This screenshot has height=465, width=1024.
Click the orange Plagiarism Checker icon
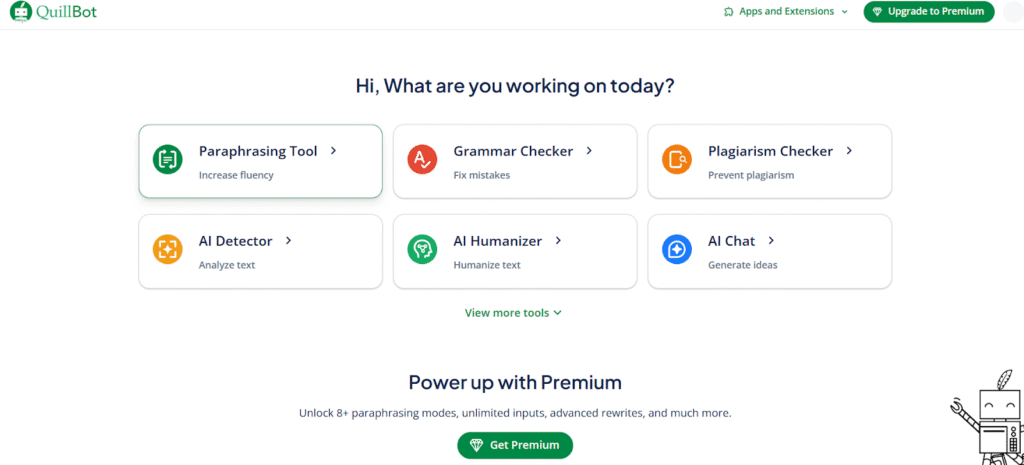pyautogui.click(x=677, y=159)
